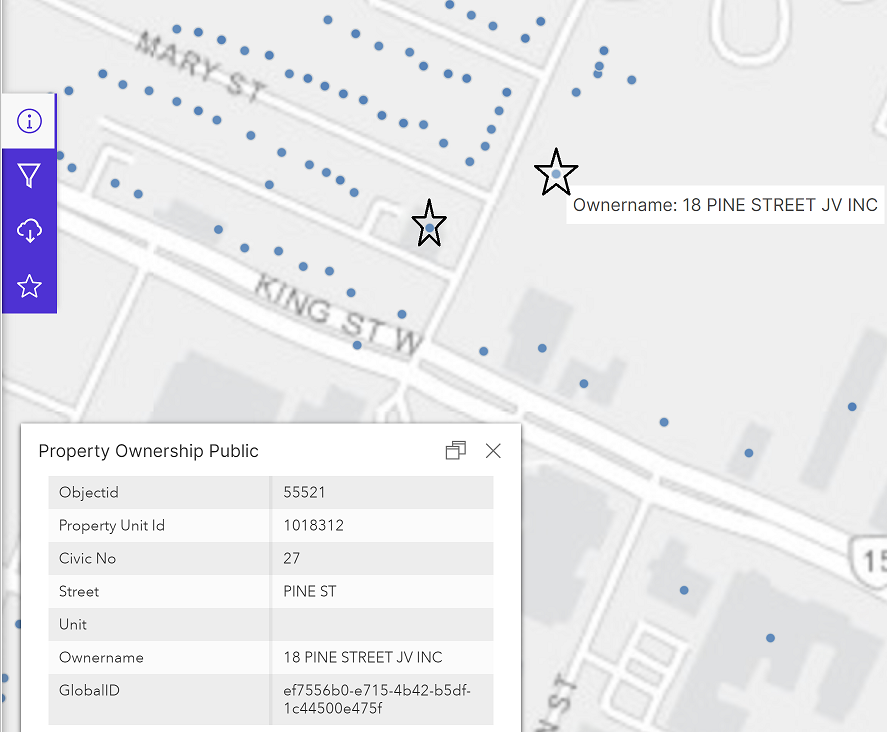Click the Property Ownership Public title

tap(148, 451)
